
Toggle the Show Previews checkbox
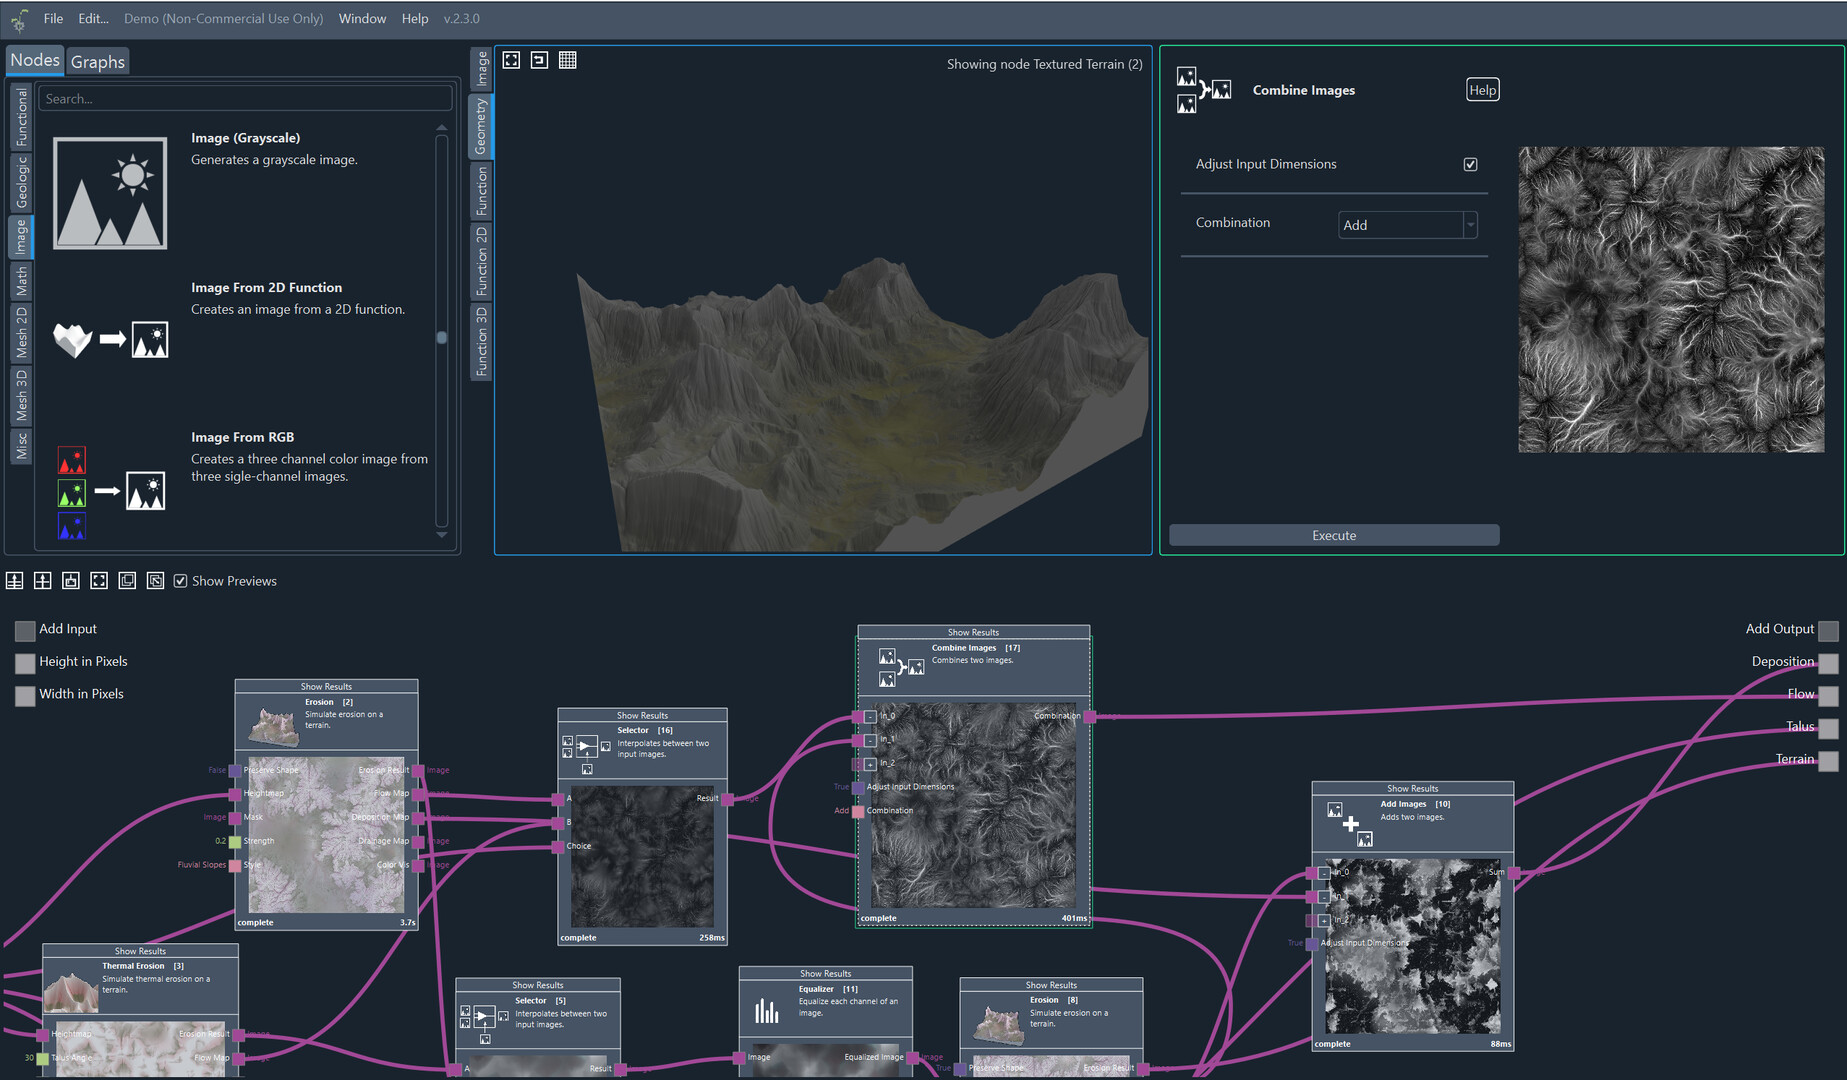click(181, 581)
